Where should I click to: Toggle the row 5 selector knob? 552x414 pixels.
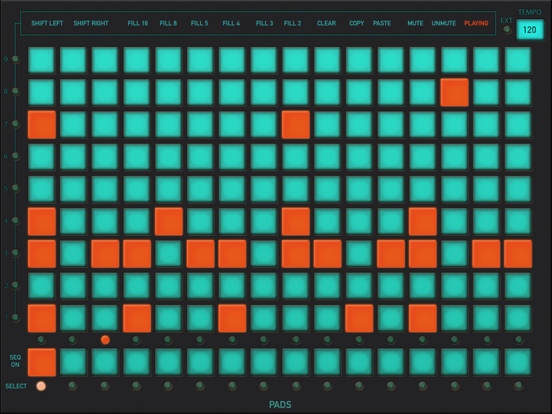[15, 188]
